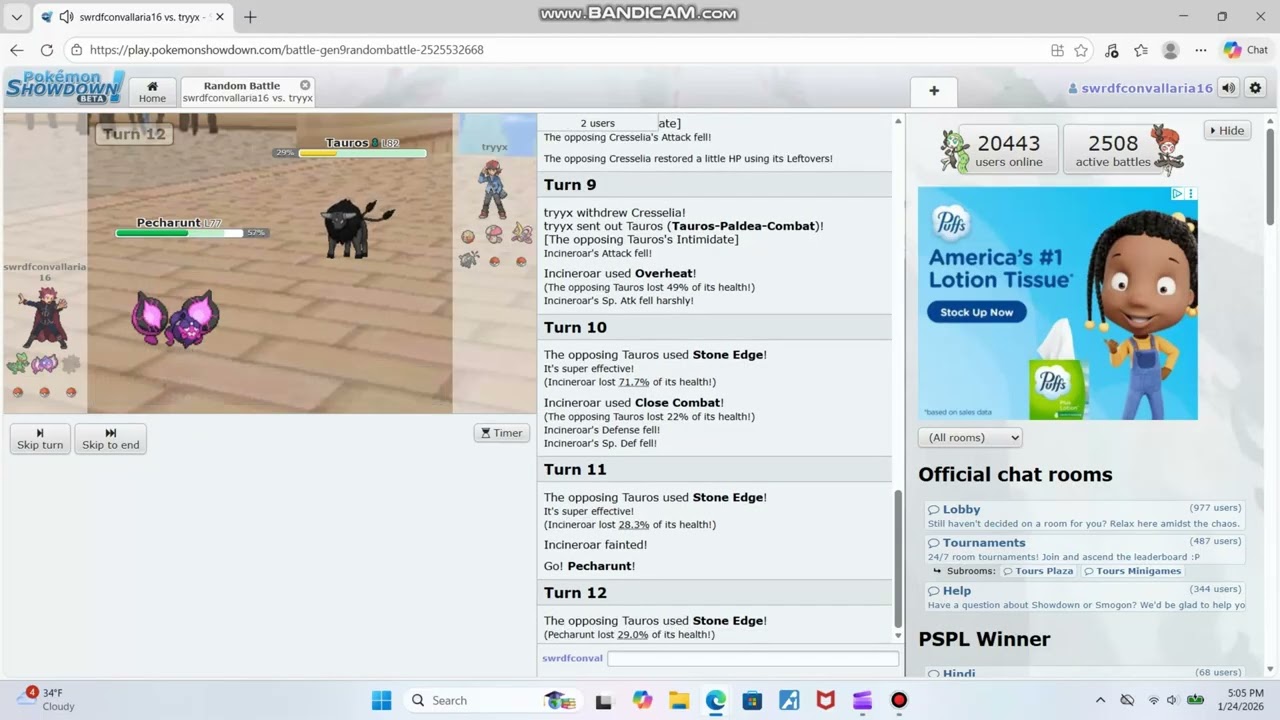Open the Tours Minigames subroom
The width and height of the screenshot is (1280, 720).
[x=1132, y=571]
